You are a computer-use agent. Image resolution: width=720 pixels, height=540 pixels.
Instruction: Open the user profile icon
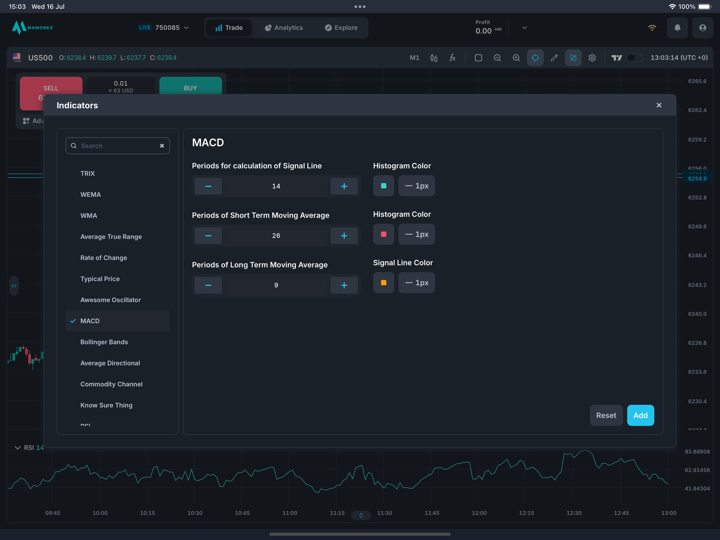point(702,28)
